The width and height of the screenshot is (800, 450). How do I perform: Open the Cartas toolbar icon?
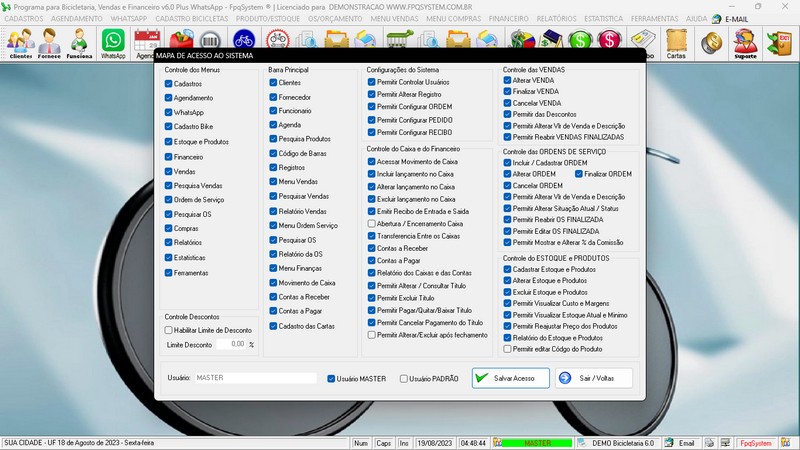coord(676,44)
